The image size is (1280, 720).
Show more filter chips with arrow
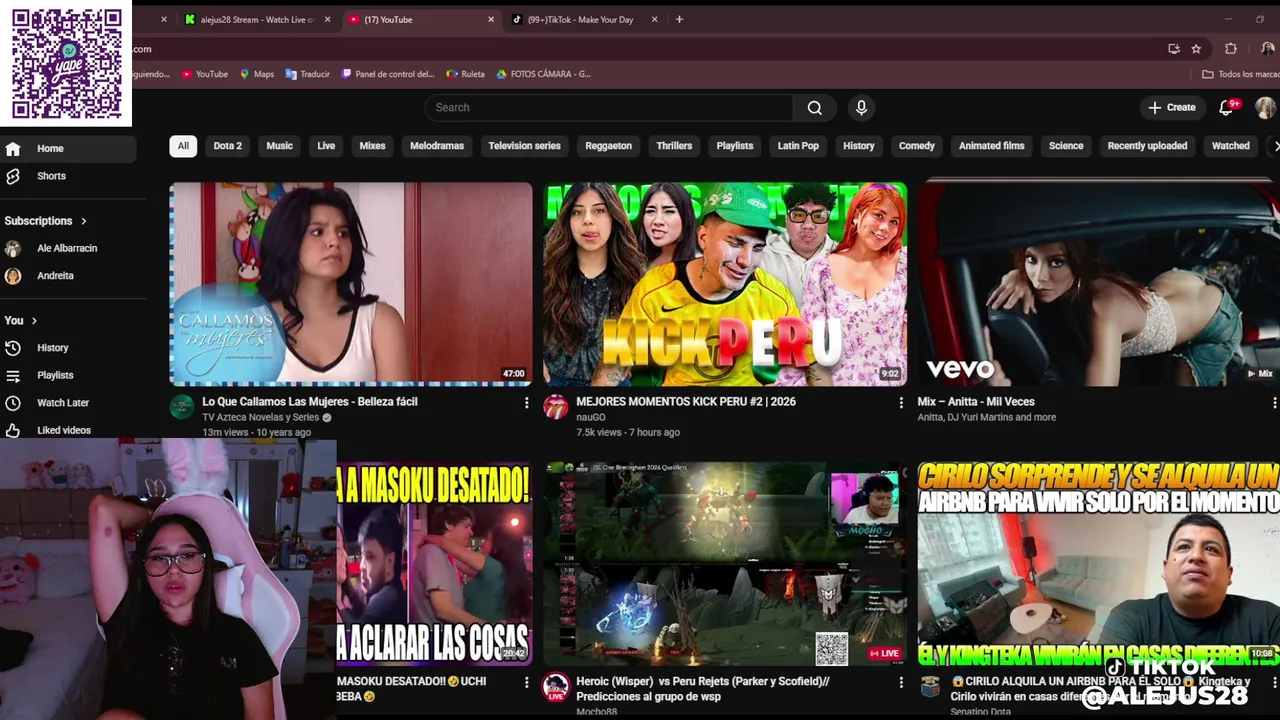[1275, 146]
